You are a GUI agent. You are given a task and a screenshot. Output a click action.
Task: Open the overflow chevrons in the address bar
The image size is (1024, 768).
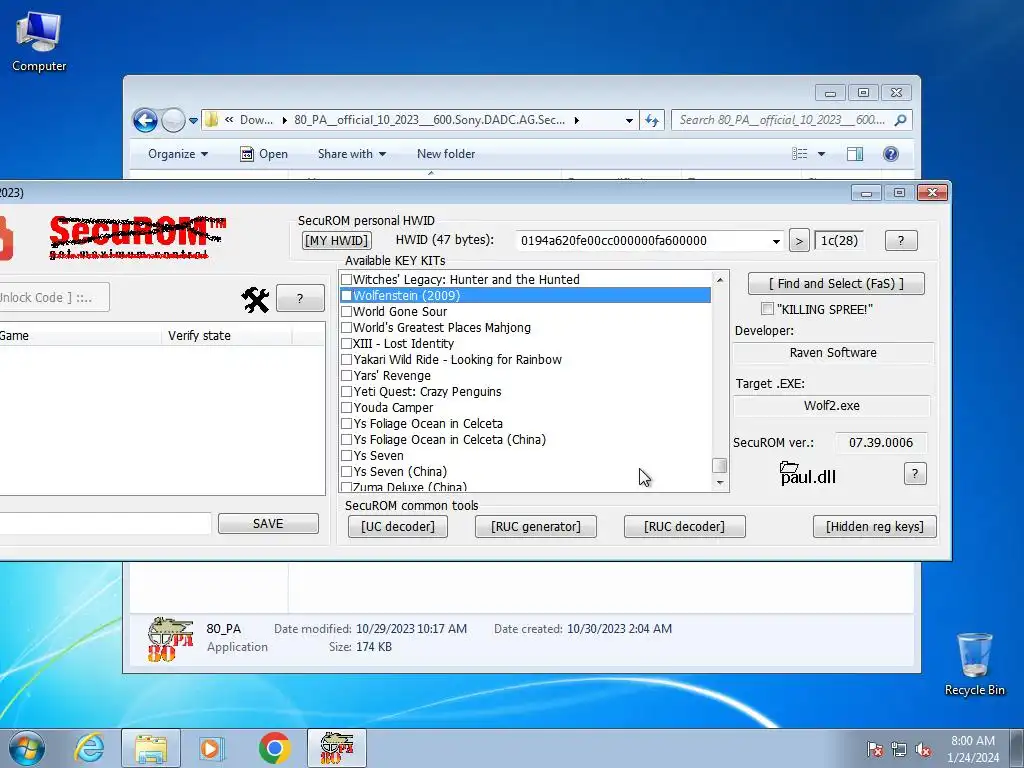click(x=229, y=120)
